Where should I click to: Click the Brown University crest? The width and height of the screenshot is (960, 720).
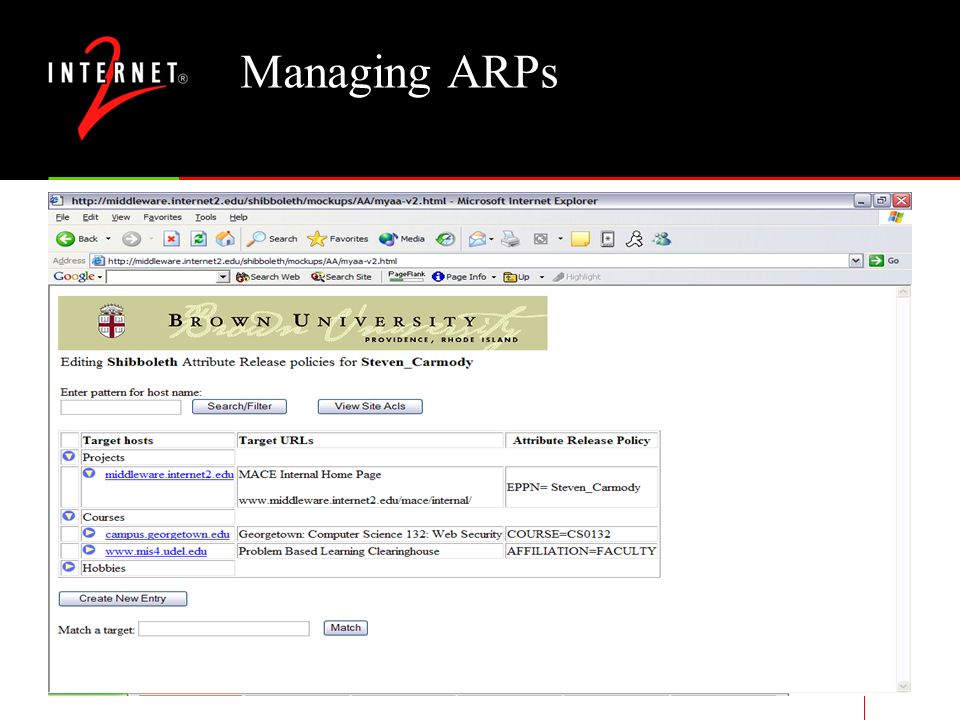(111, 321)
